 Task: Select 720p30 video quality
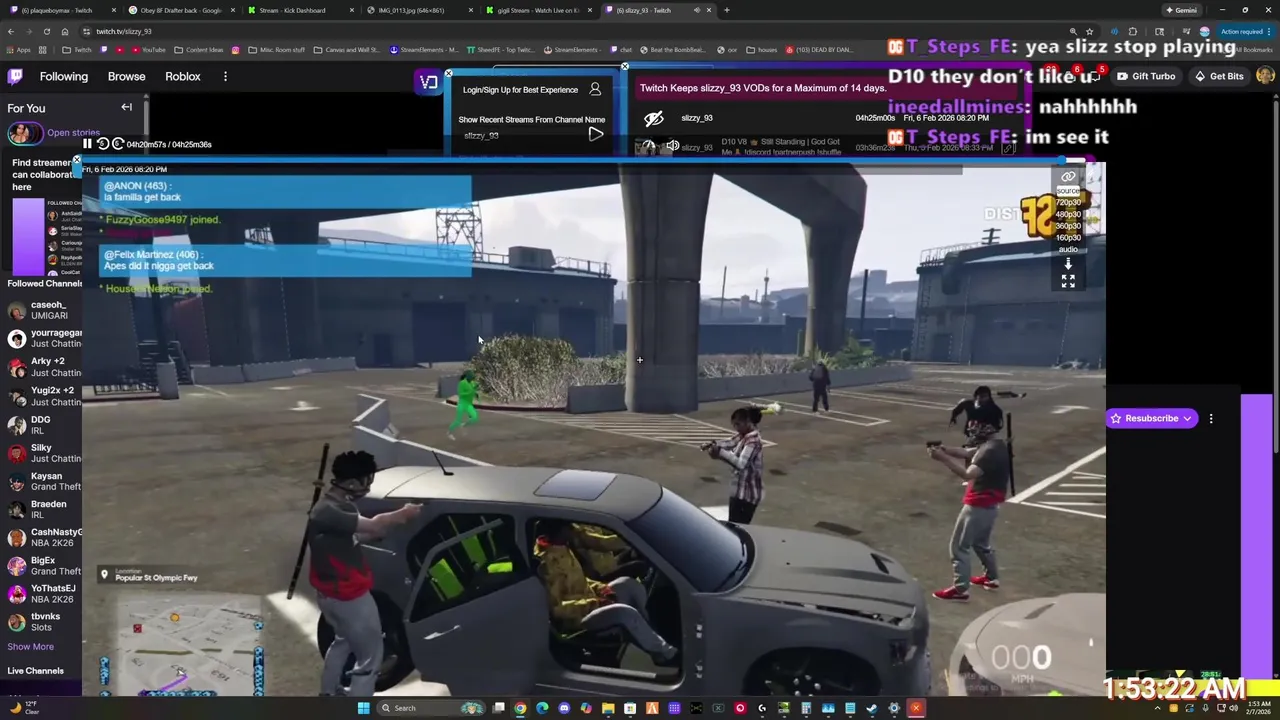click(x=1068, y=202)
